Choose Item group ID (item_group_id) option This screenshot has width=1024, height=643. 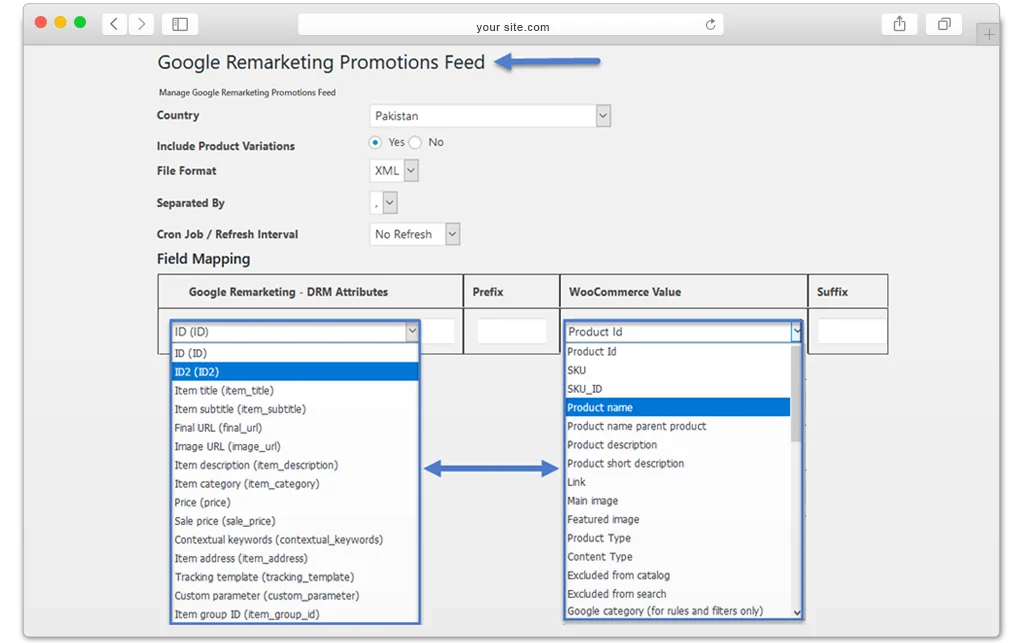pos(295,614)
